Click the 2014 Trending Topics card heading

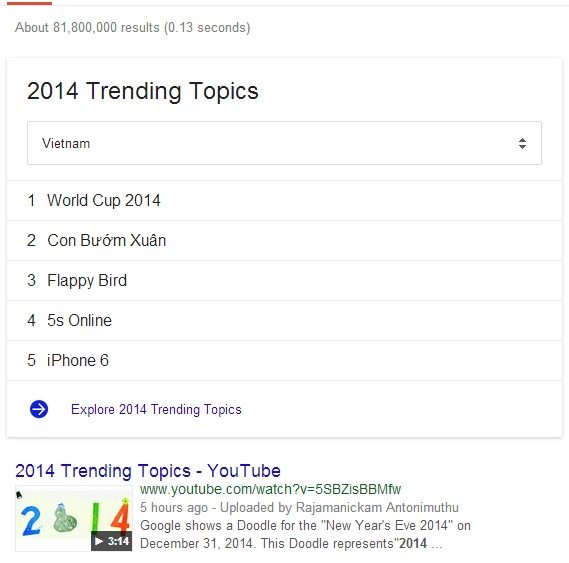(143, 91)
